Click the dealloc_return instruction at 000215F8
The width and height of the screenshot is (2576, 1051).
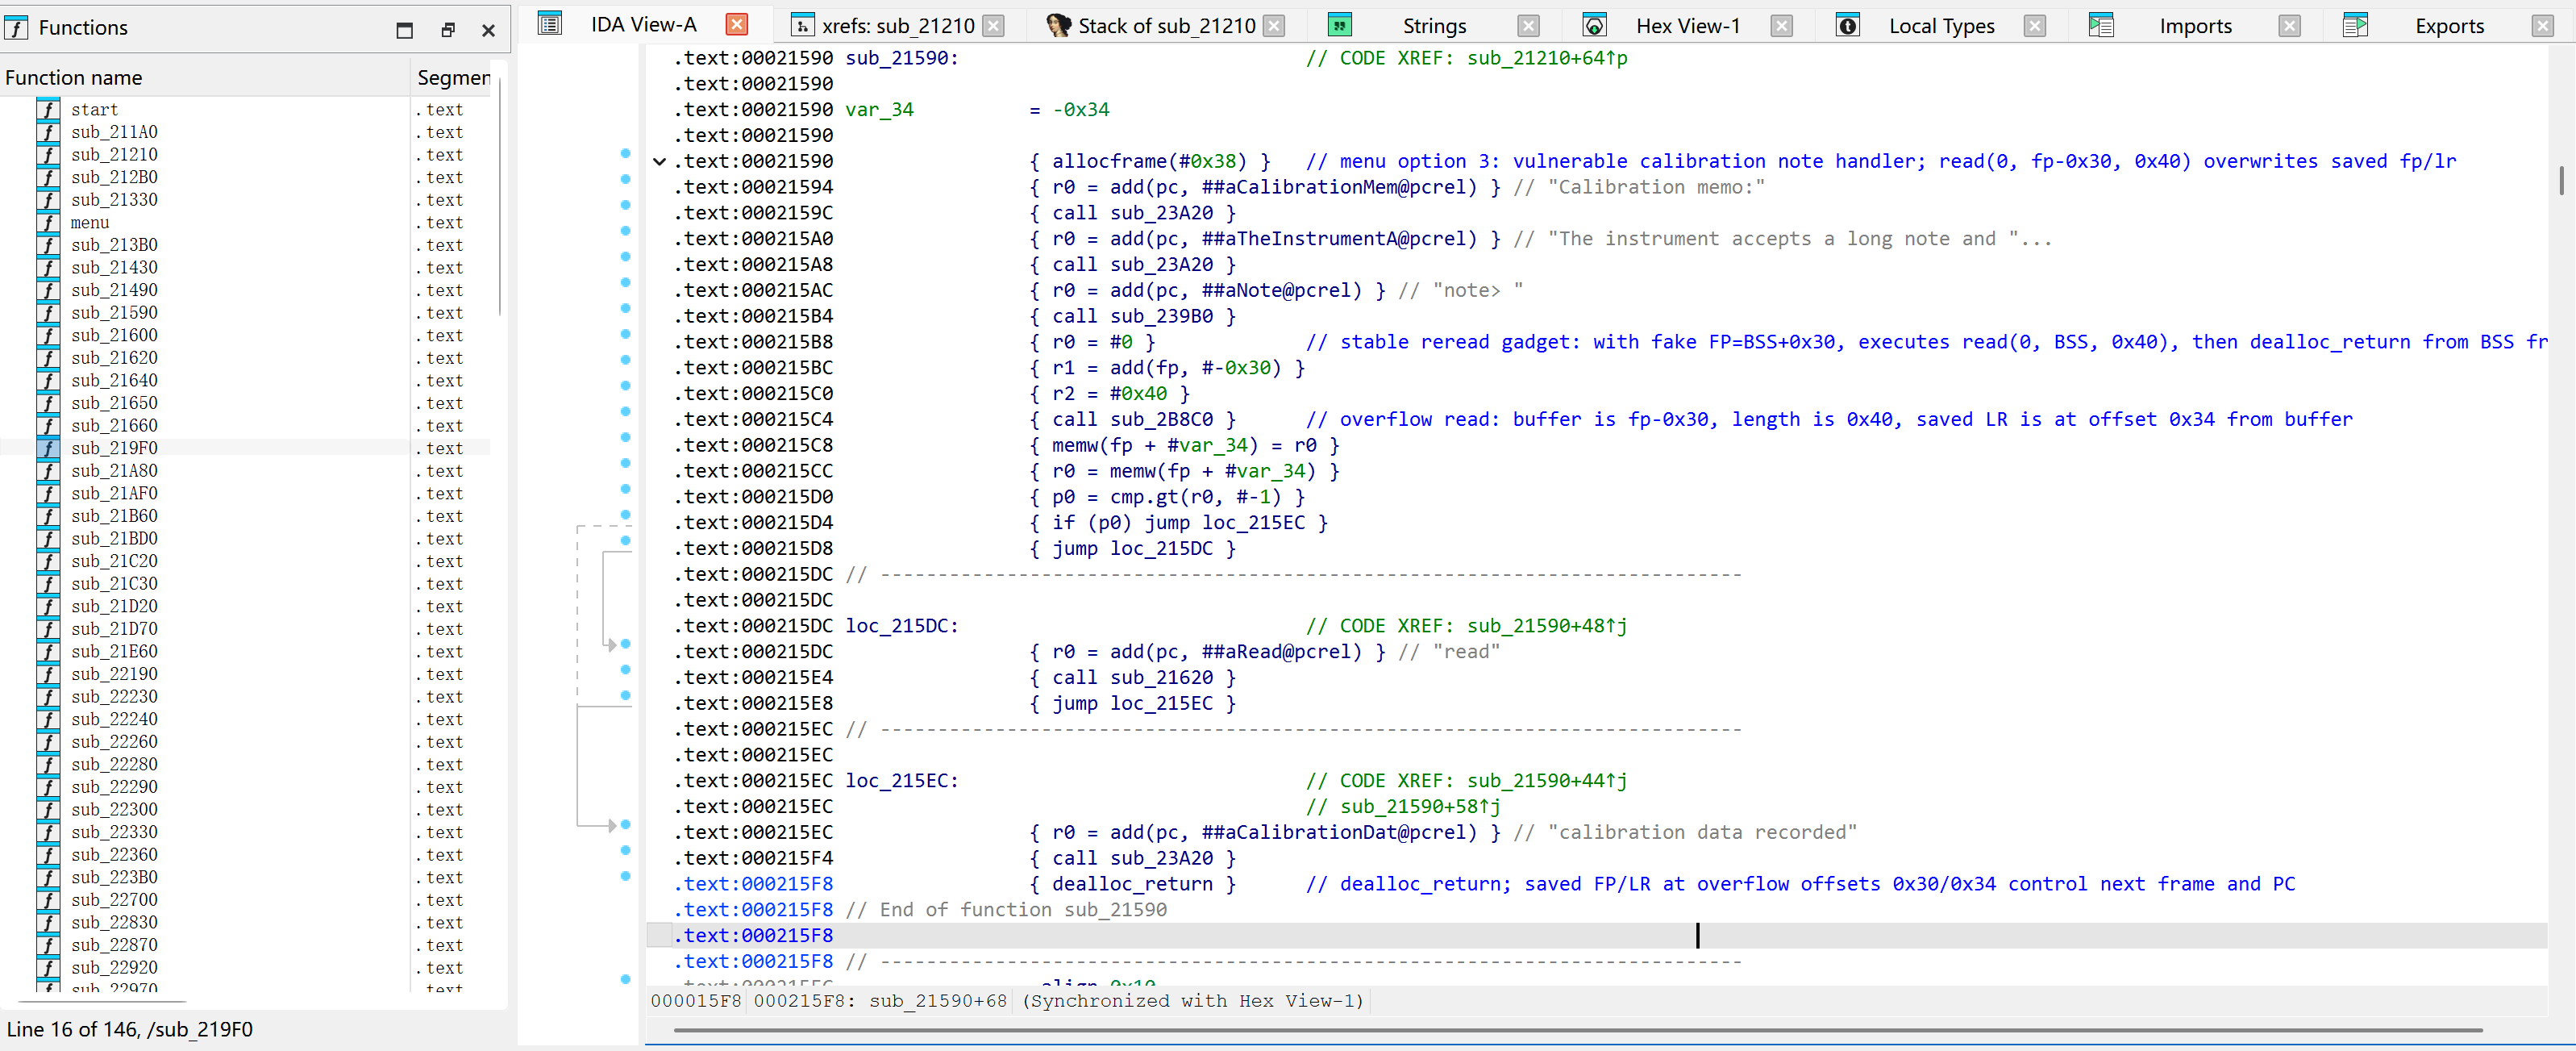pyautogui.click(x=1131, y=884)
